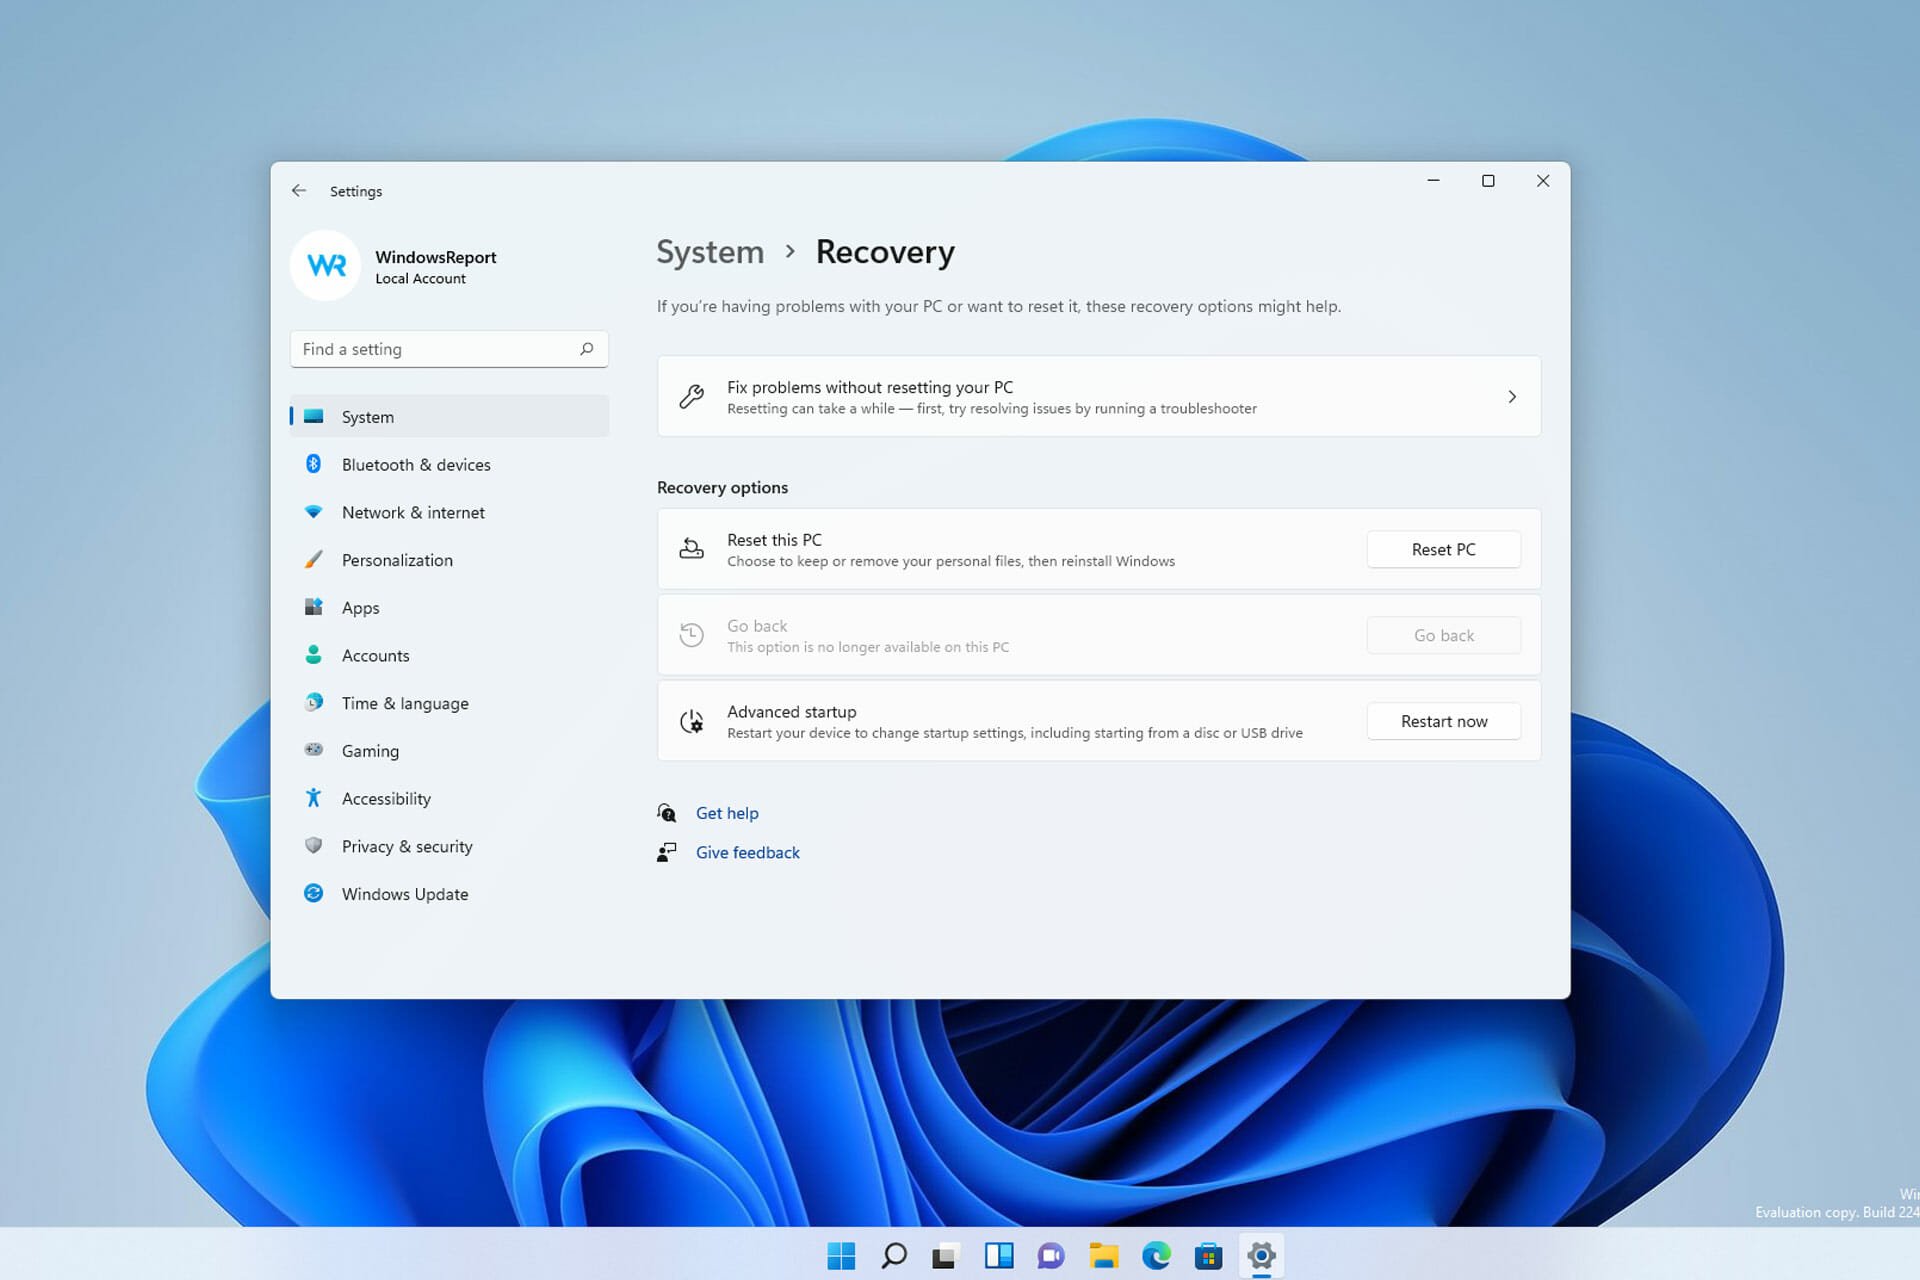Click System in the breadcrumb
Screen dimensions: 1920x1280
coord(710,252)
